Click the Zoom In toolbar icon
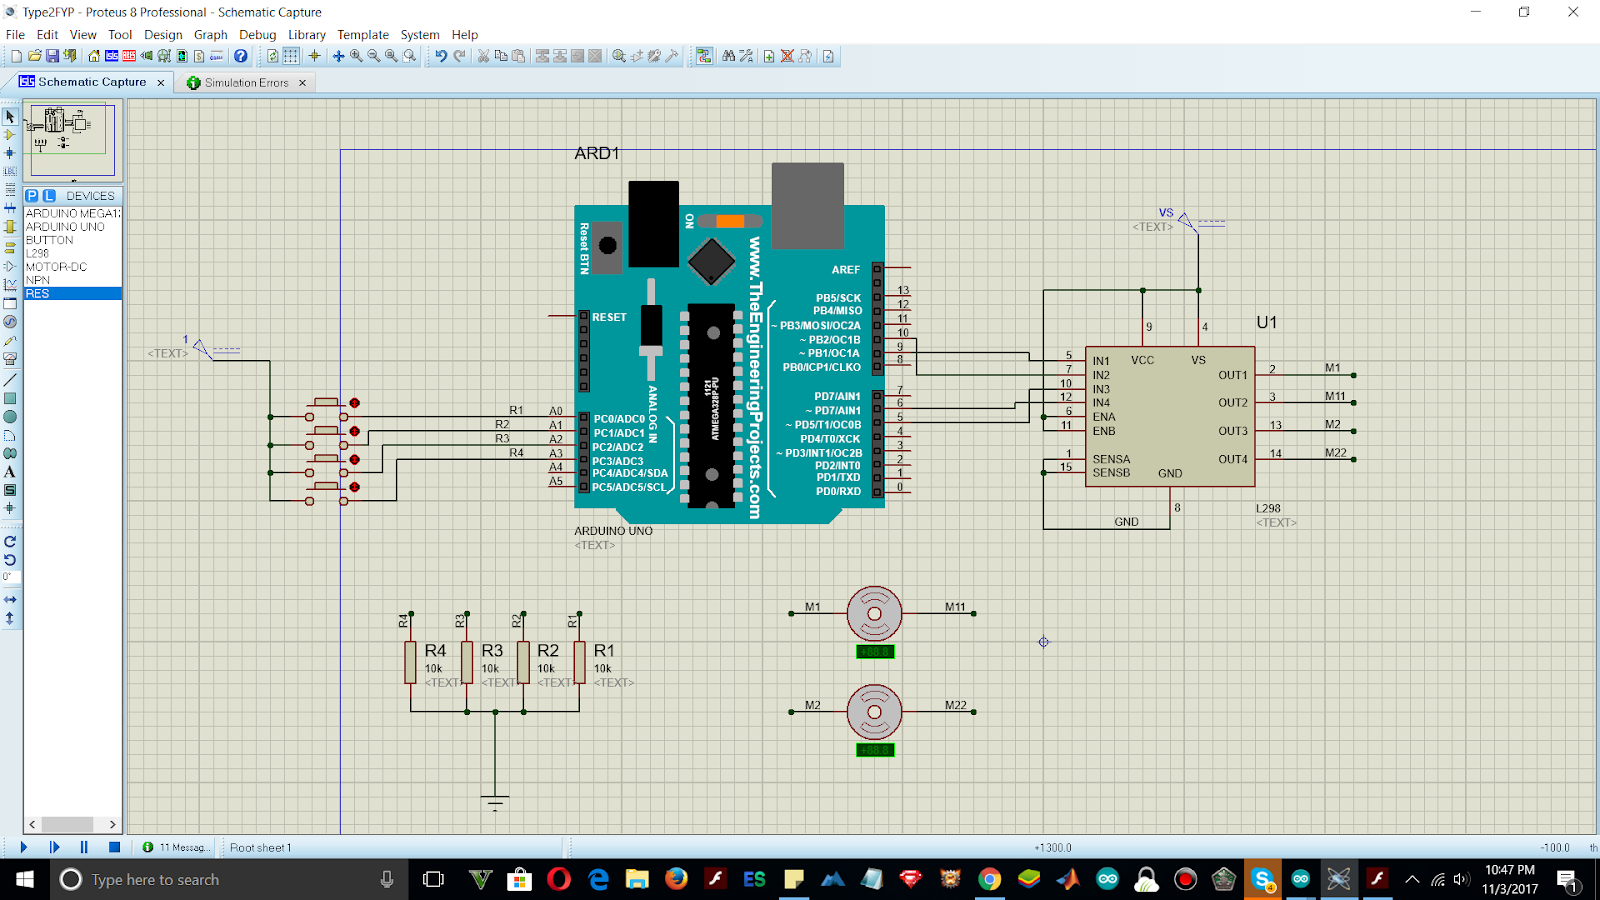This screenshot has height=900, width=1600. point(354,56)
